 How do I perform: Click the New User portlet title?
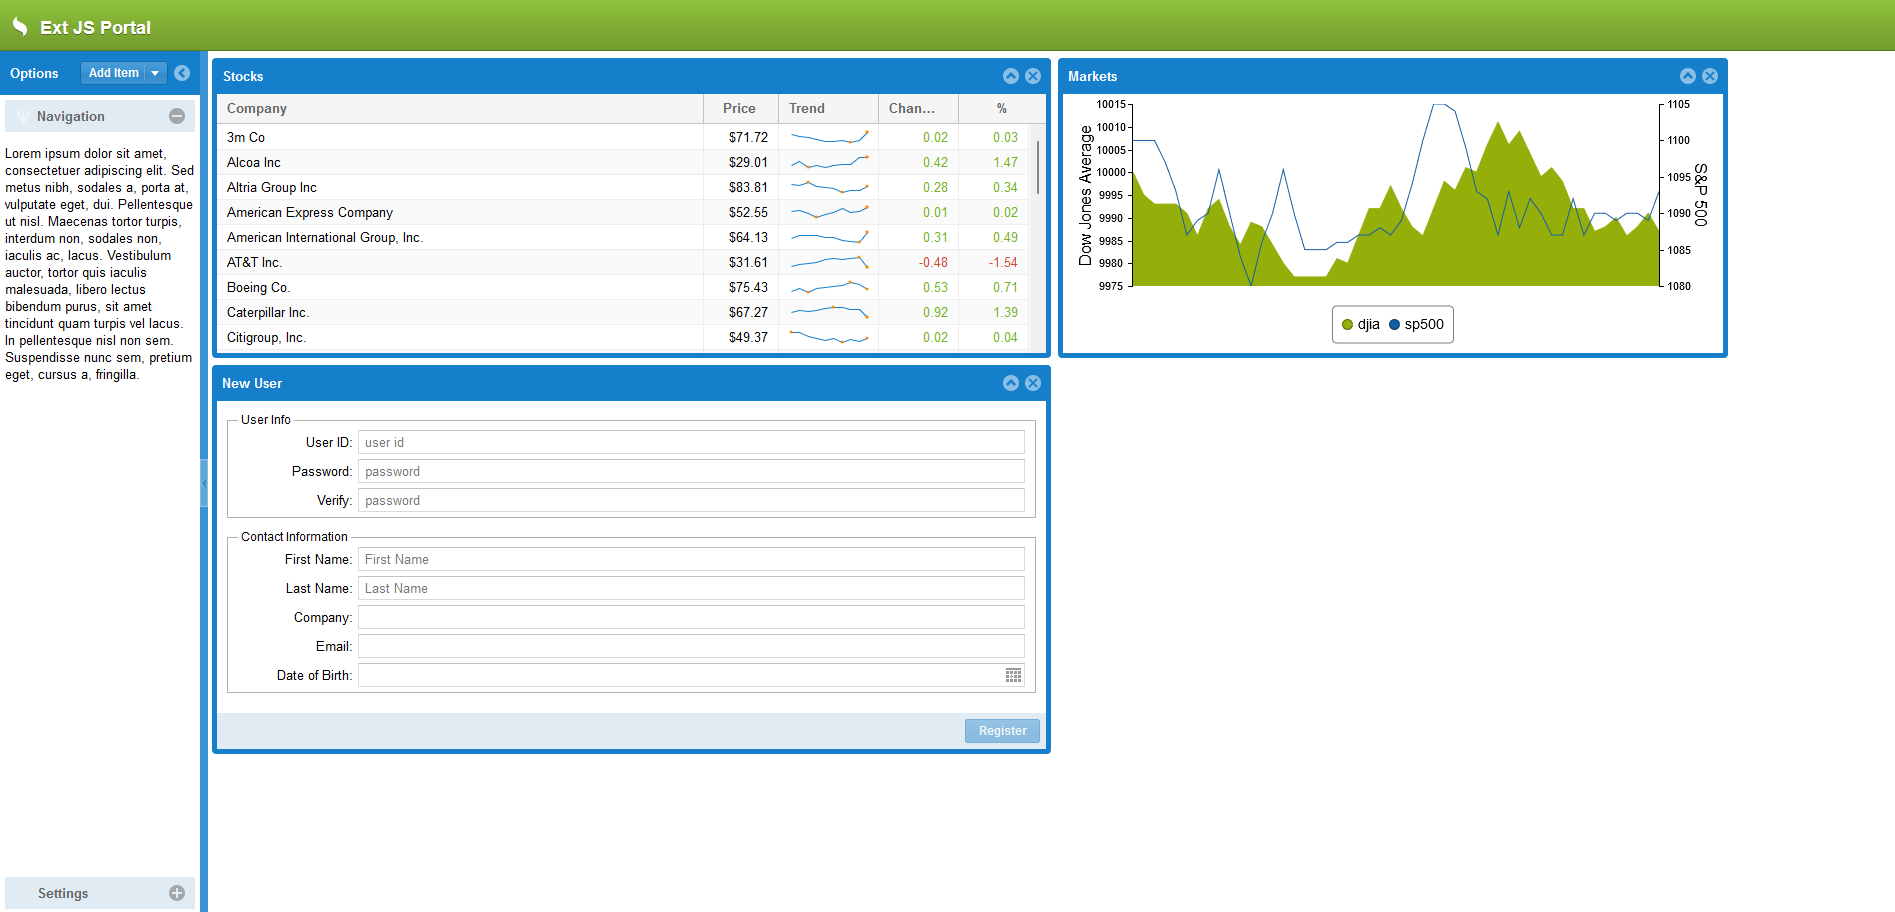[x=252, y=383]
